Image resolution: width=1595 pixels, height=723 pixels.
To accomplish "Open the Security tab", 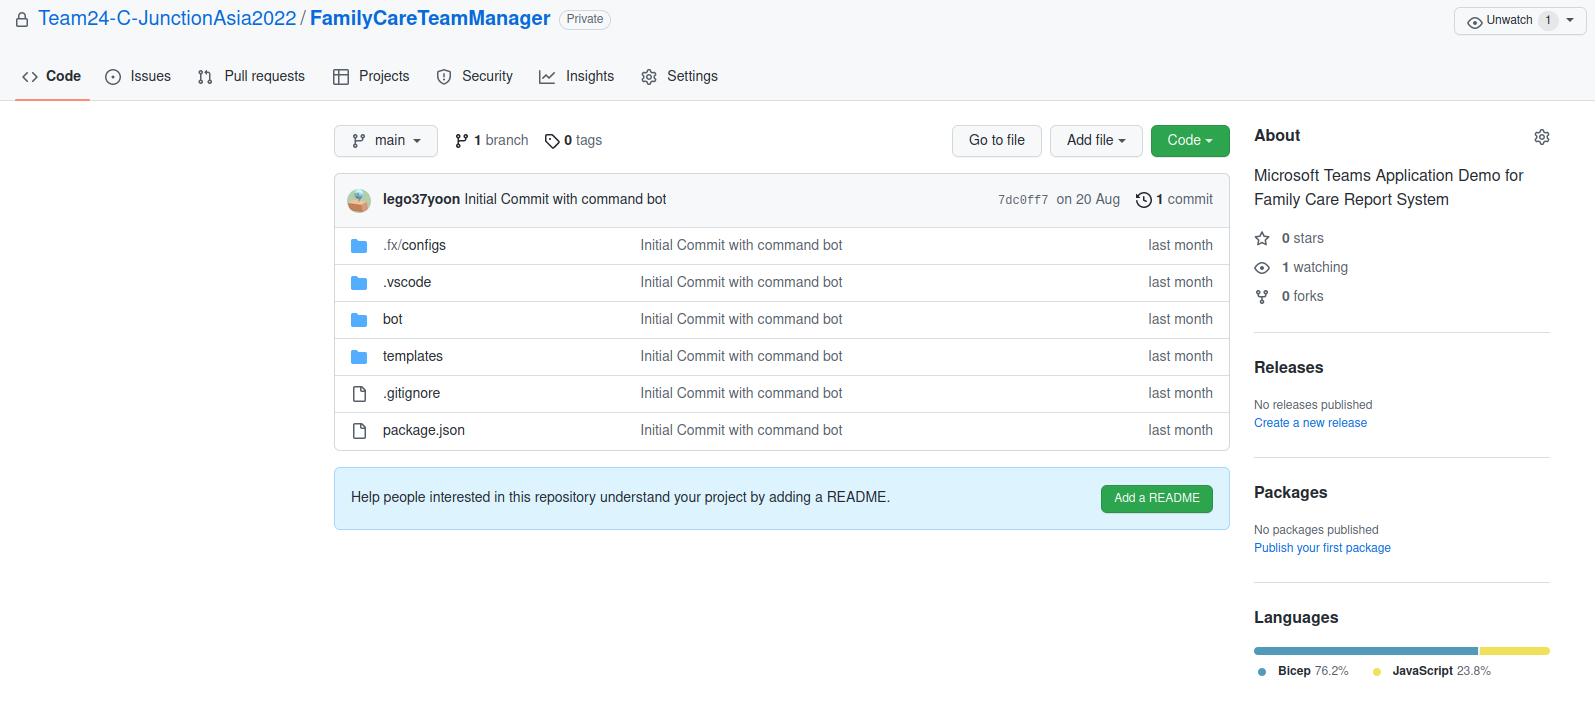I will [475, 76].
